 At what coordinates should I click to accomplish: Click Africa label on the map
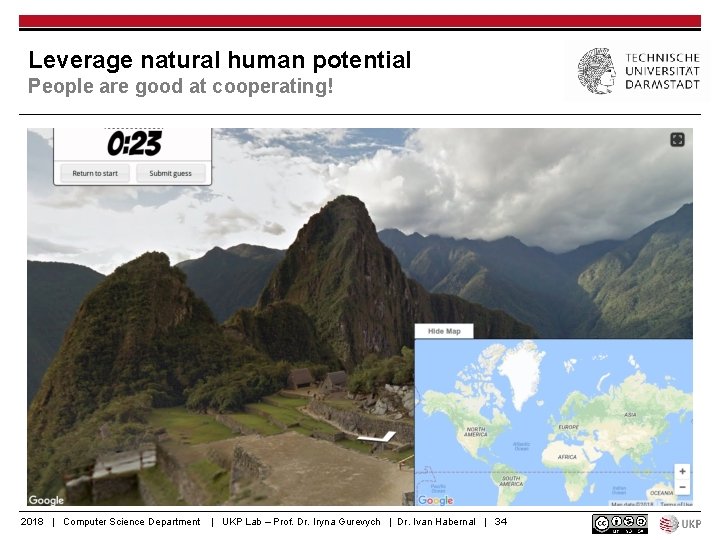567,457
